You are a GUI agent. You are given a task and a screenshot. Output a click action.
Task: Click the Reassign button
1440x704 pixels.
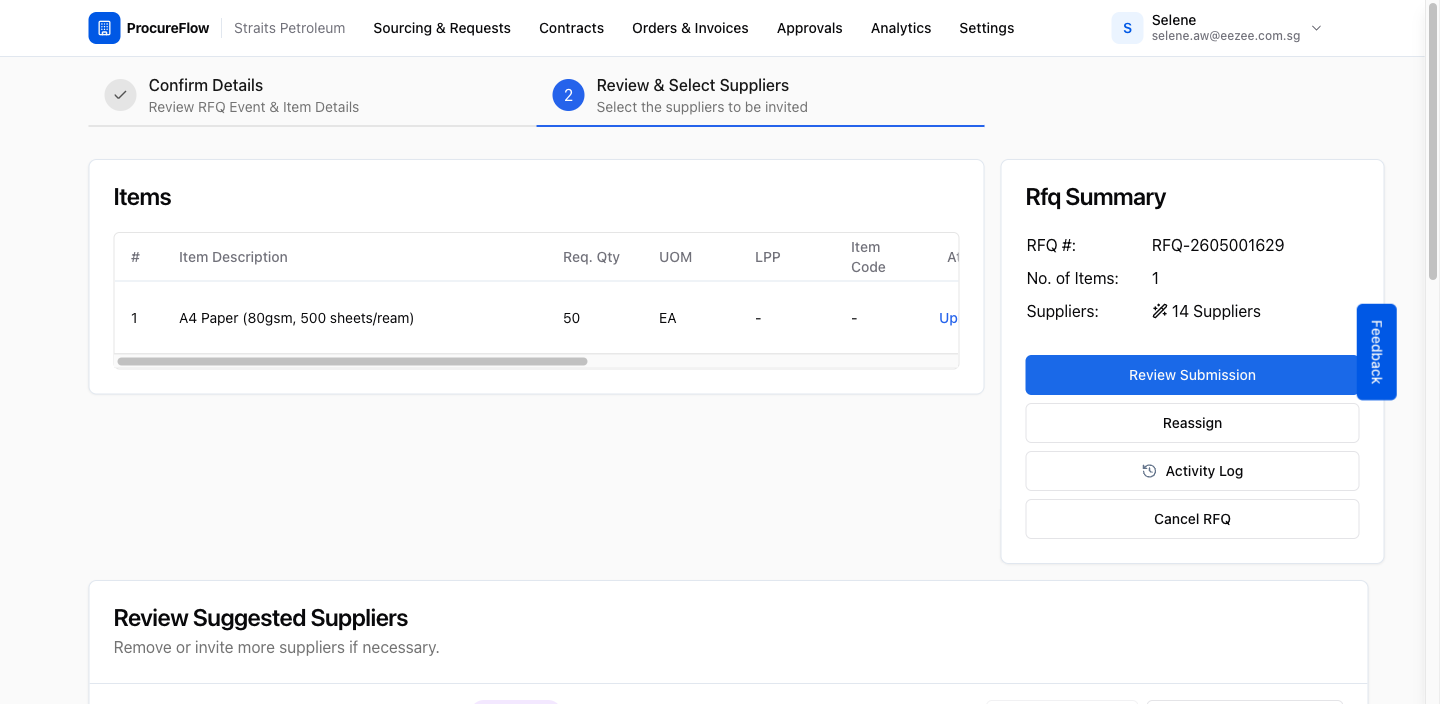point(1192,423)
